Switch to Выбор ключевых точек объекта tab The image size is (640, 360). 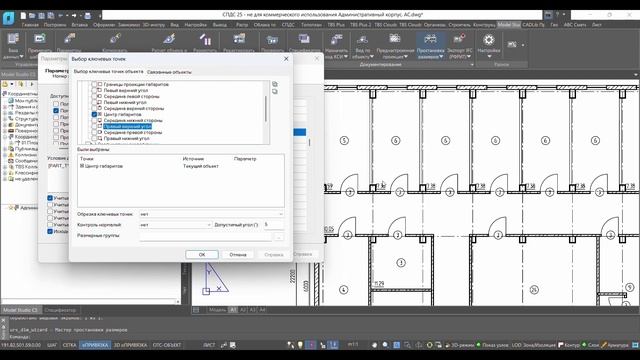[x=109, y=72]
